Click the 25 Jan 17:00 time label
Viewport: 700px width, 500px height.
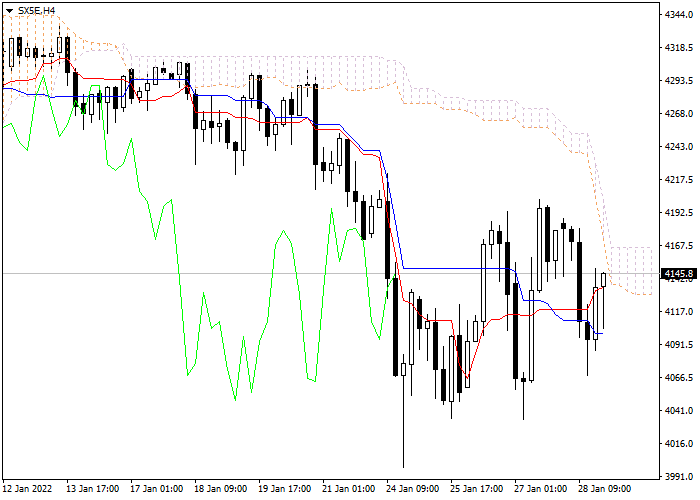(477, 489)
